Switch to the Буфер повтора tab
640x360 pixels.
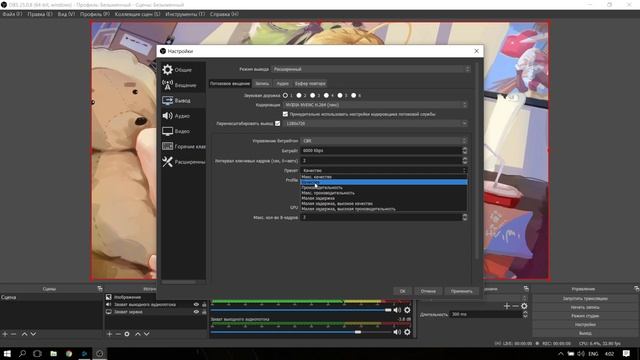coord(310,83)
